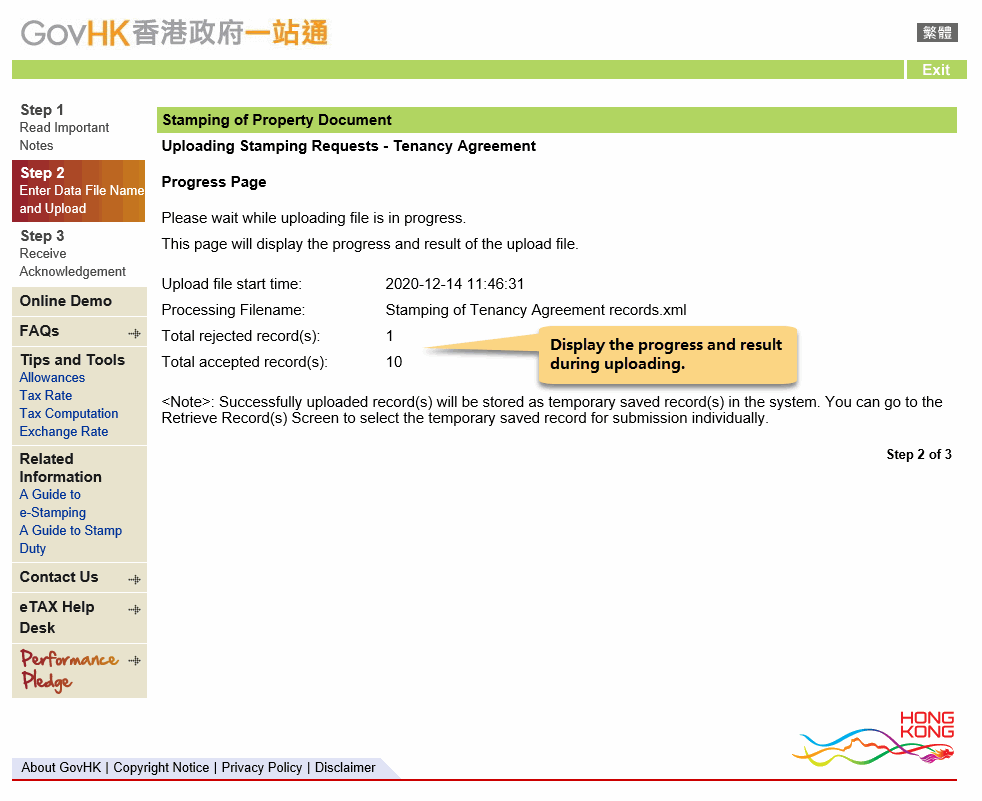Select Step 2 Enter Data File Name

[80, 190]
